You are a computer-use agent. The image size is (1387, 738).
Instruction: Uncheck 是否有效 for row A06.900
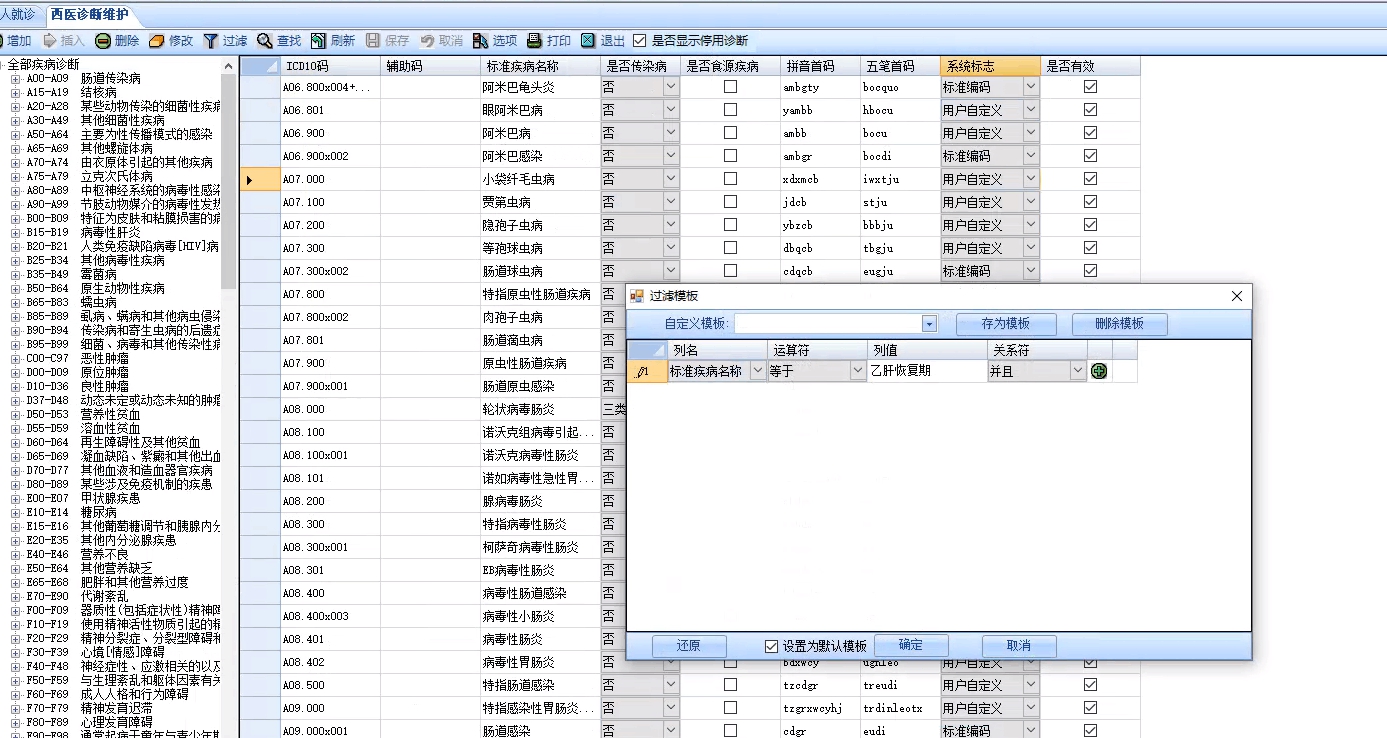click(1091, 133)
